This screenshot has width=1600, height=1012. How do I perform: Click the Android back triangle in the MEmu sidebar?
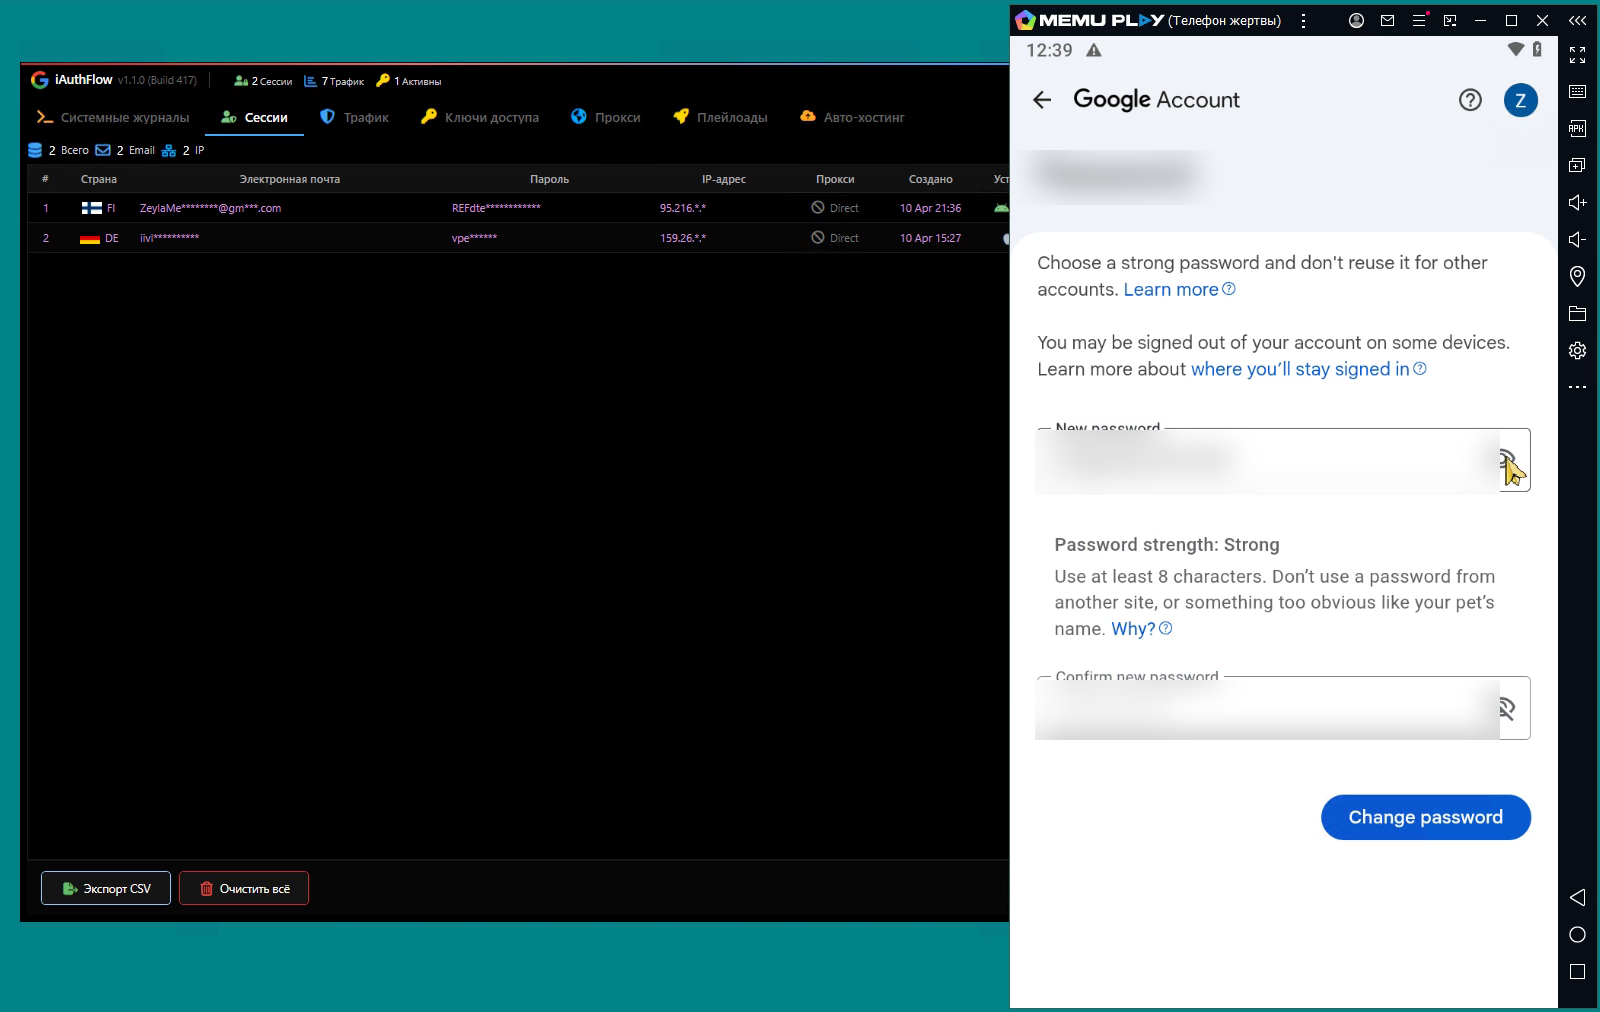click(x=1577, y=897)
